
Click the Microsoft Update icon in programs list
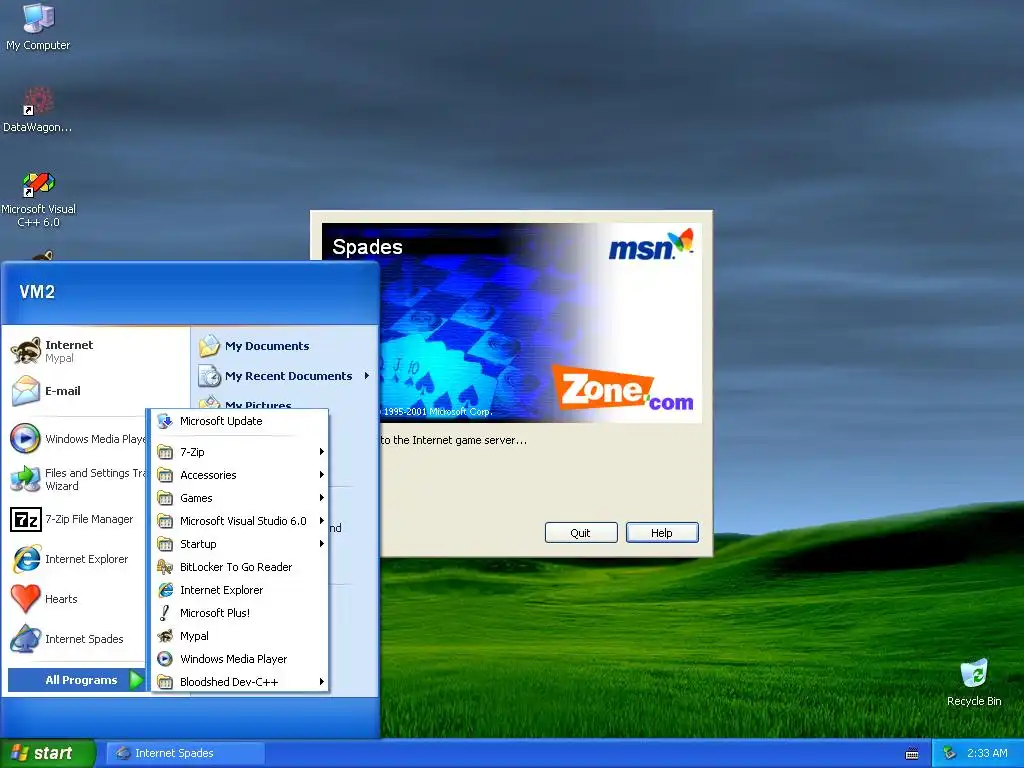point(165,421)
